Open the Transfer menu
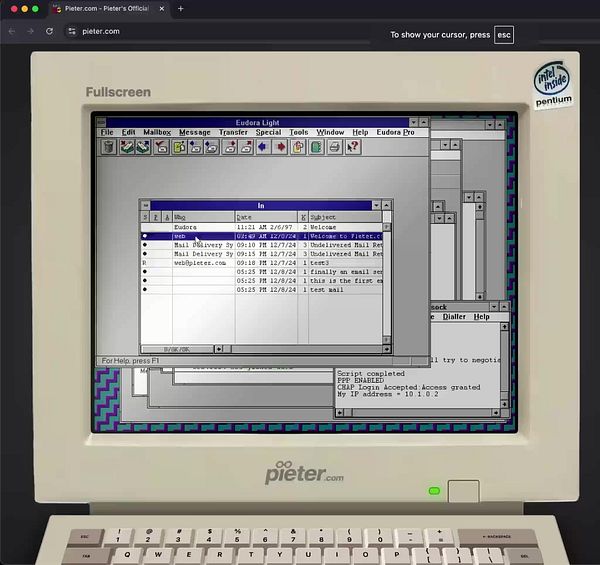This screenshot has height=565, width=600. [233, 132]
